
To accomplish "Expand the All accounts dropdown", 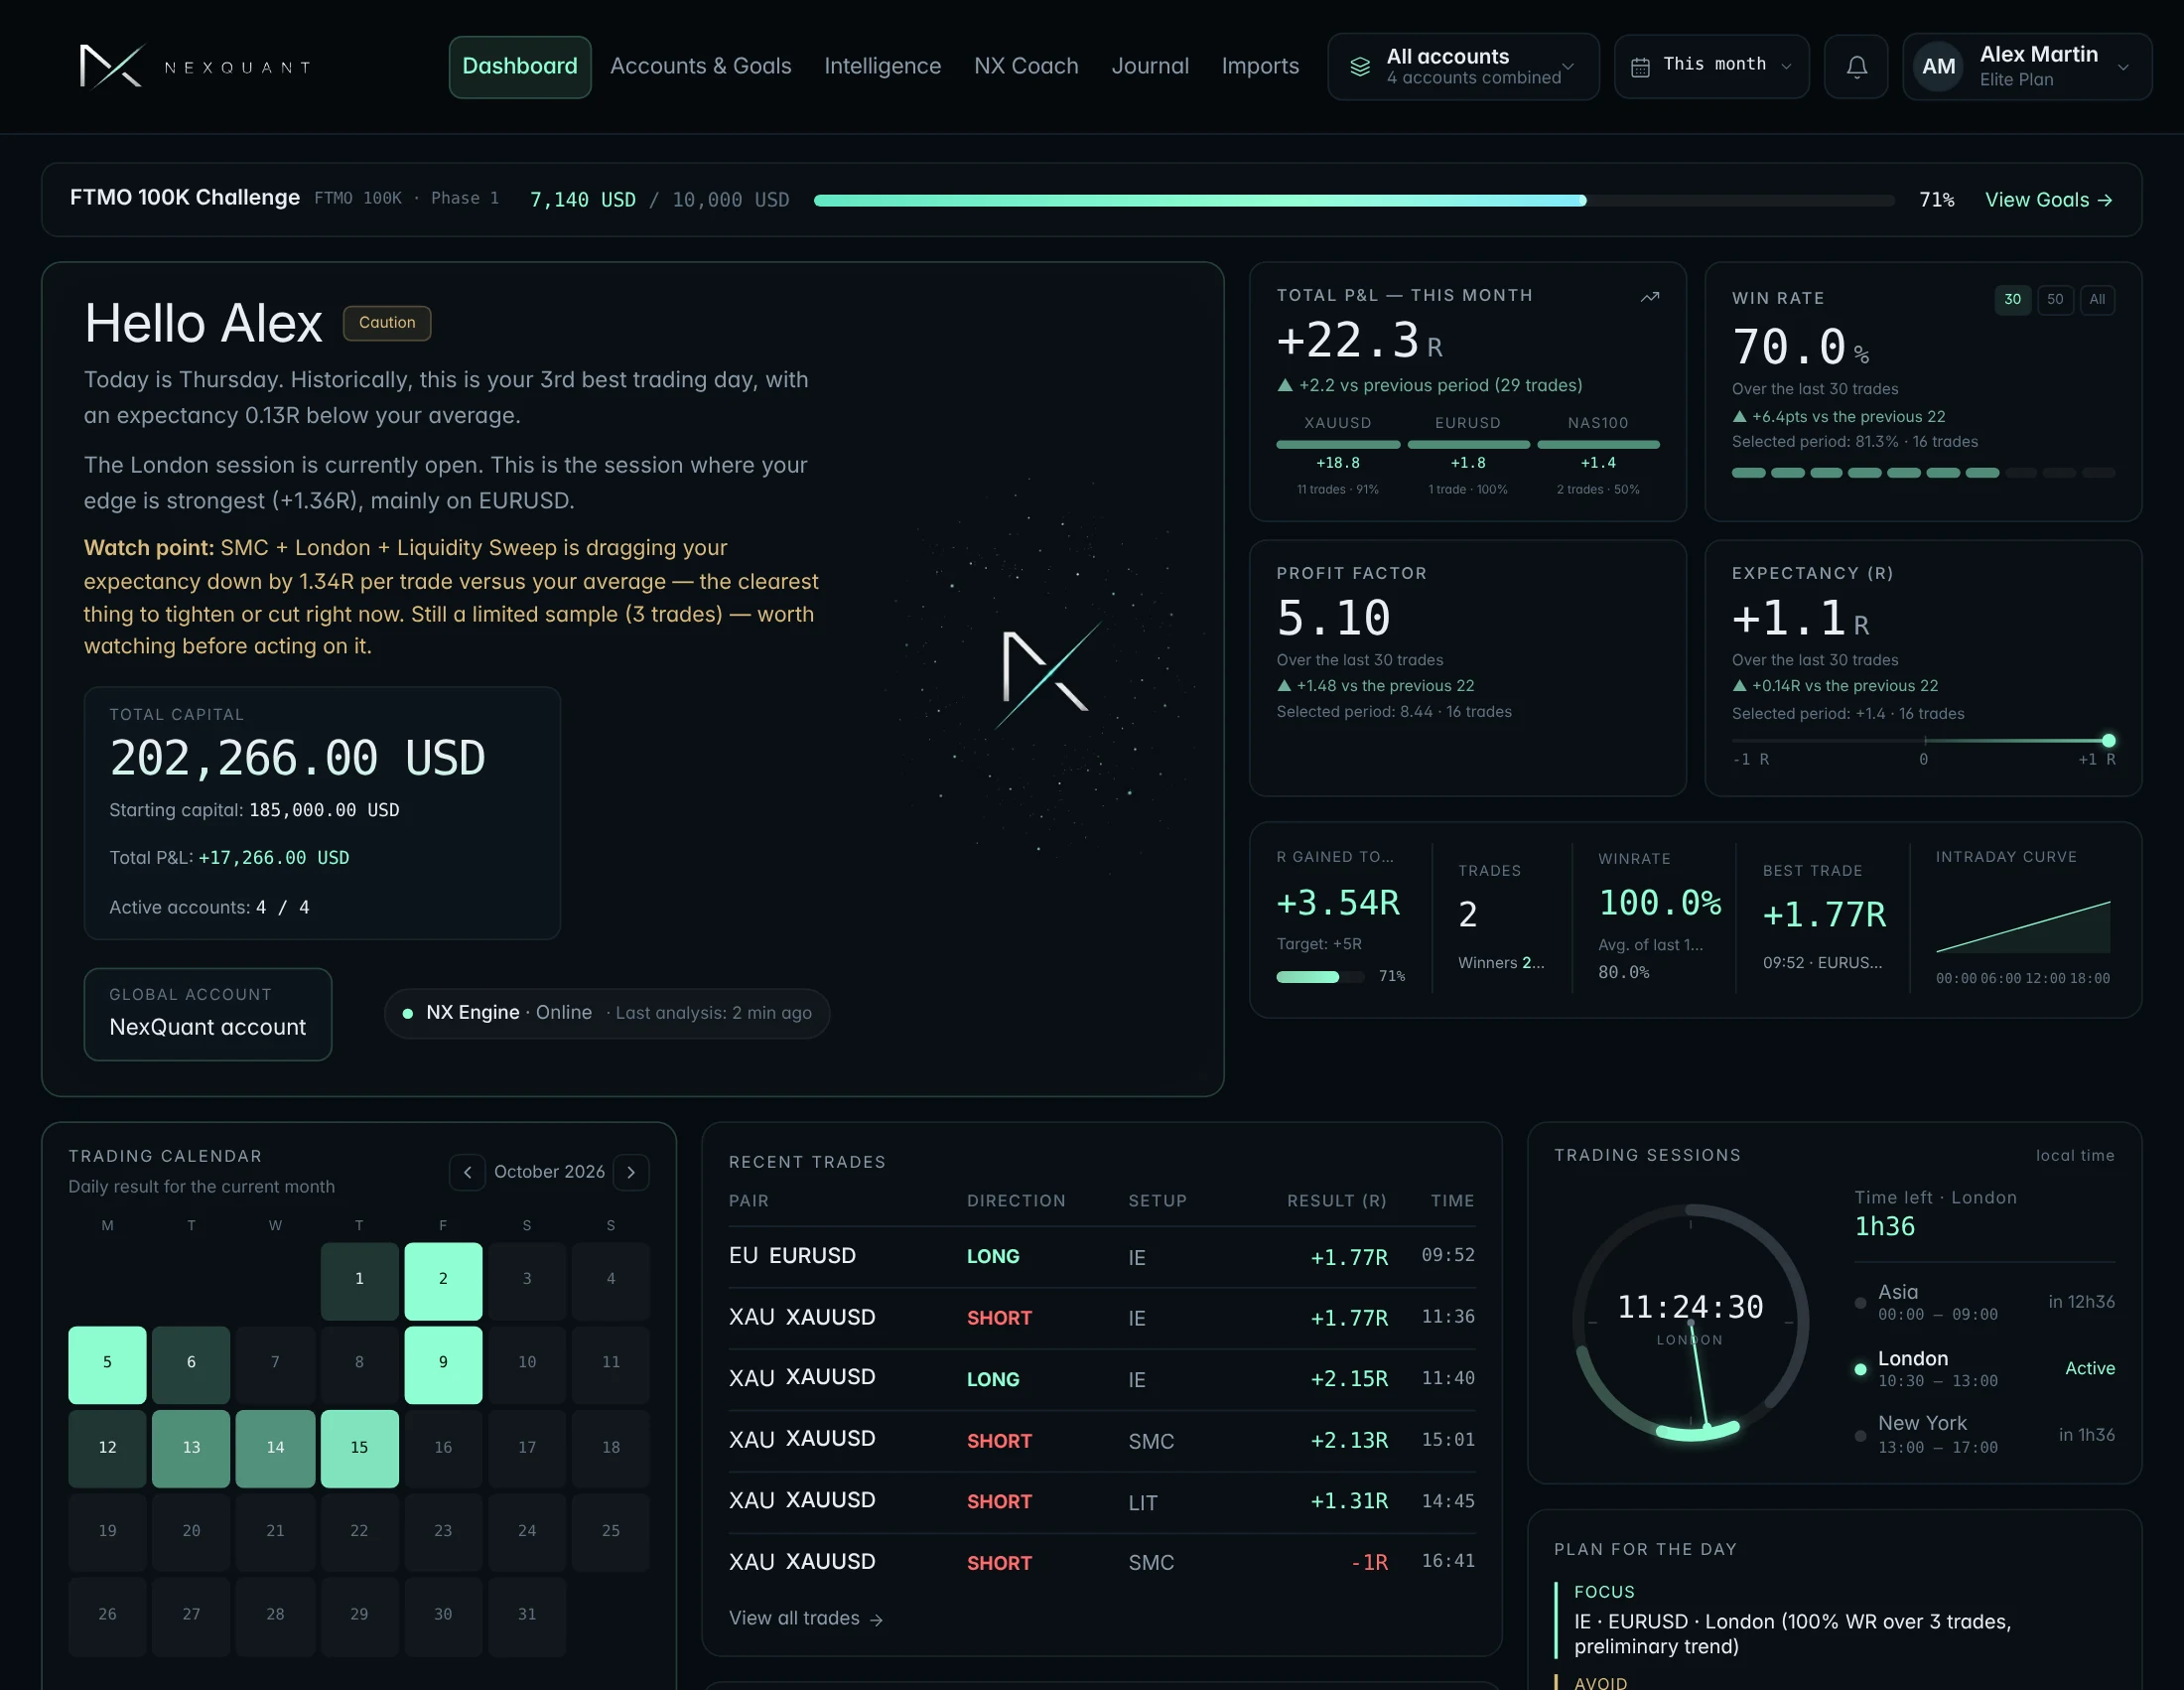I will point(1463,67).
